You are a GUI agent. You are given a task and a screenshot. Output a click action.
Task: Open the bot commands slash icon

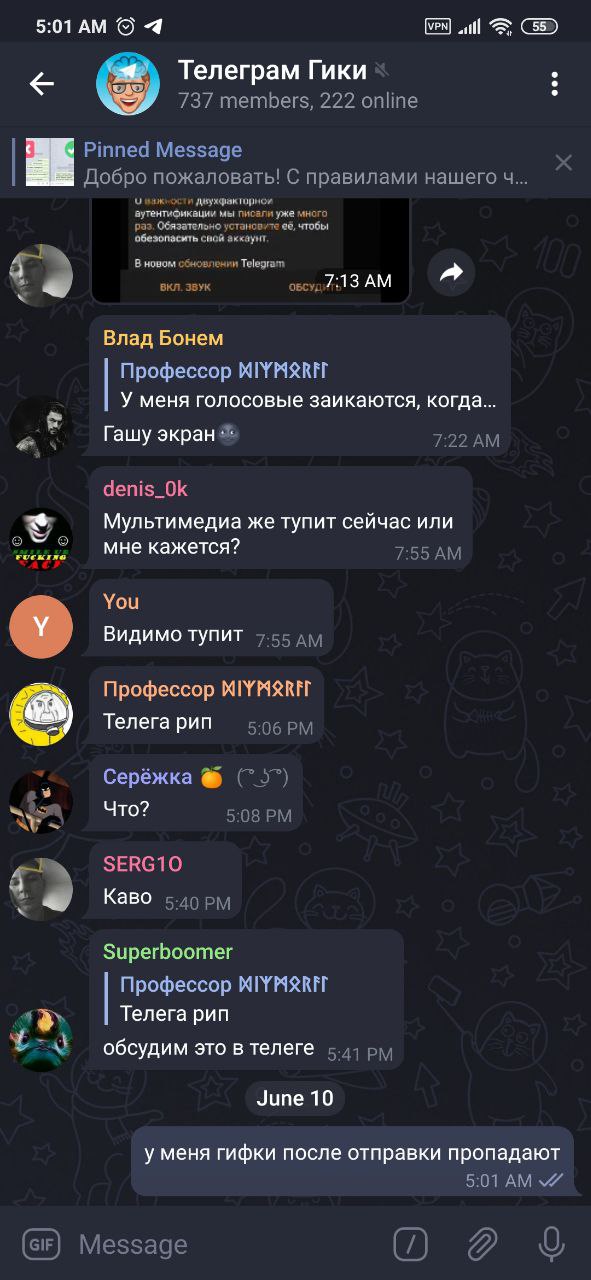(x=410, y=1244)
